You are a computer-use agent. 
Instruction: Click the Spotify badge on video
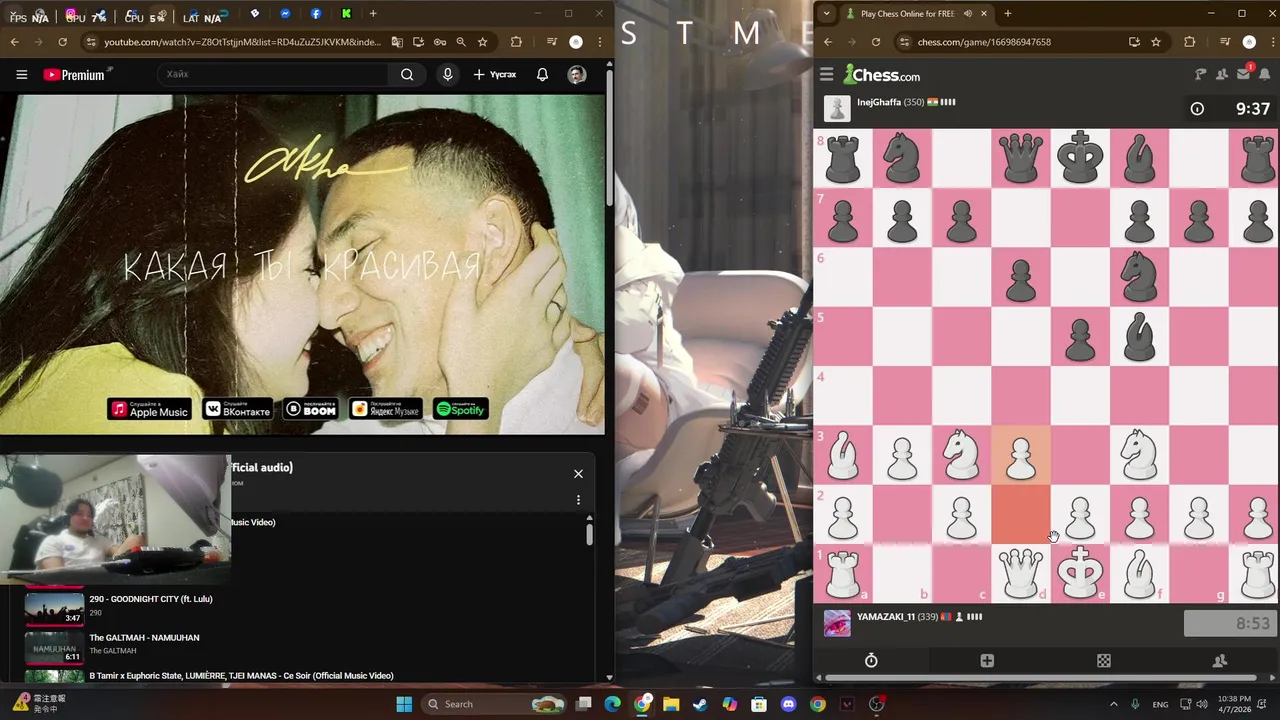coord(460,409)
